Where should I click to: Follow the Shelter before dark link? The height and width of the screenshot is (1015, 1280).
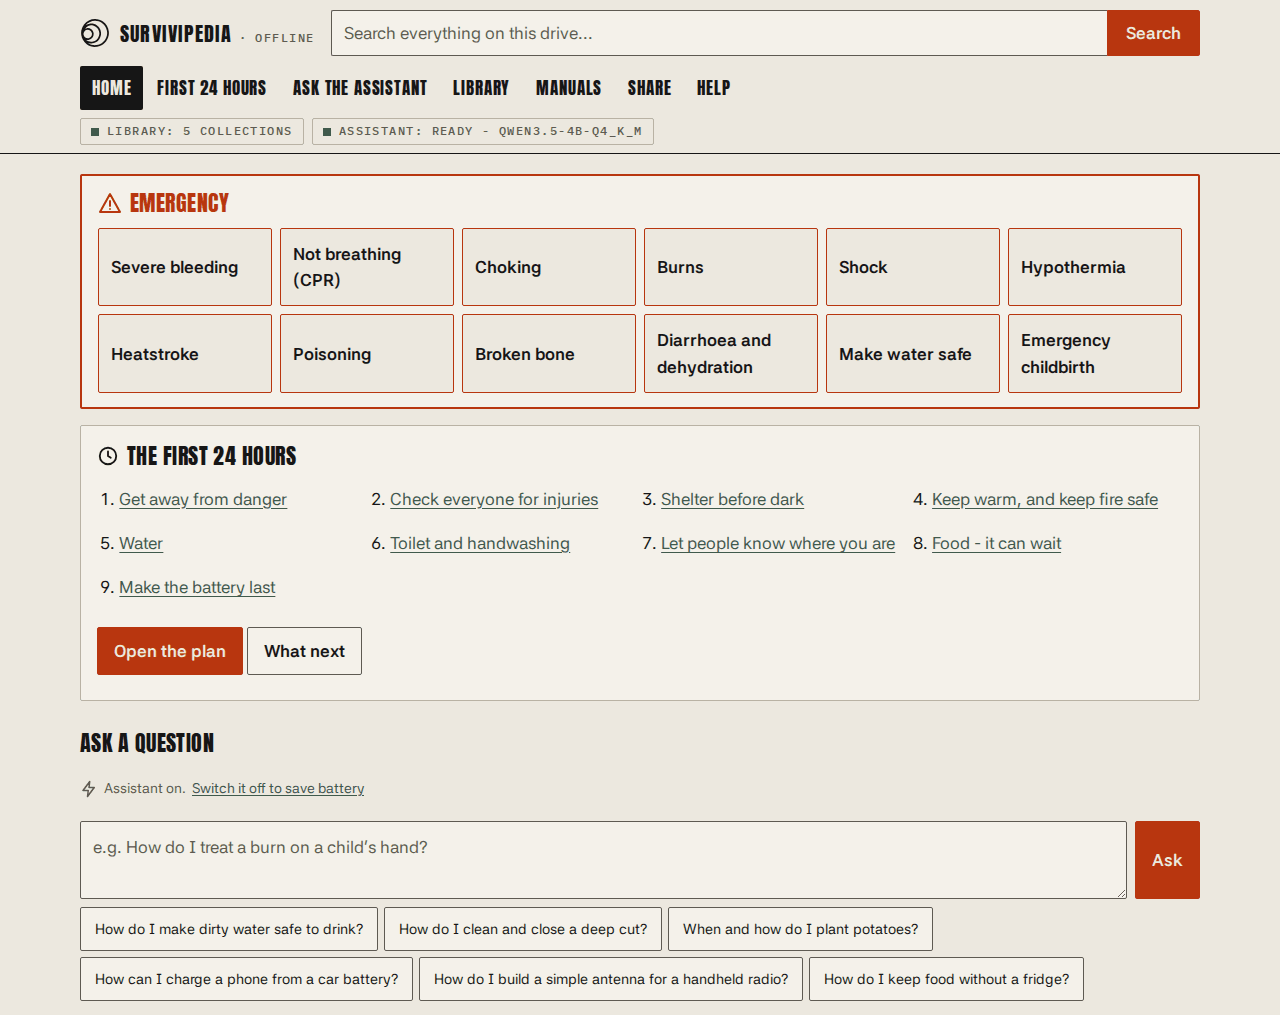click(732, 500)
